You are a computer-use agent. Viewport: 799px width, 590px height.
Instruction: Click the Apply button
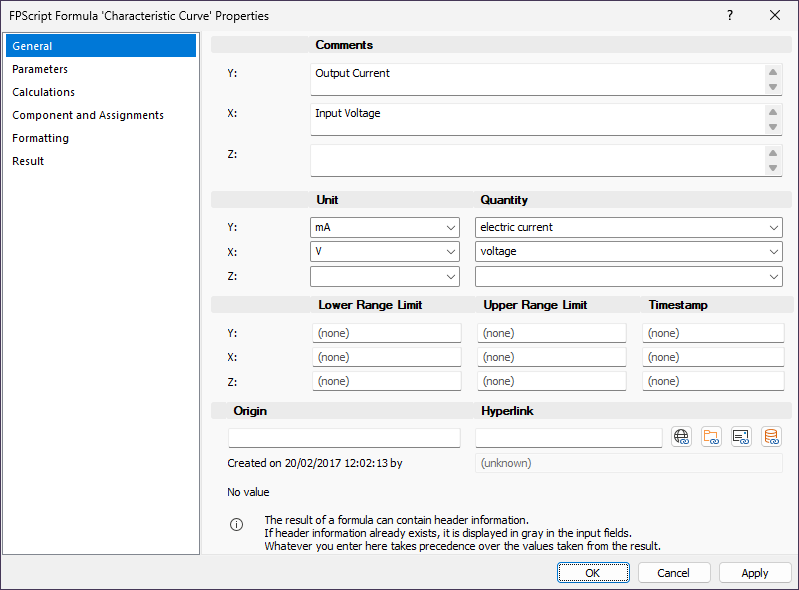pos(755,573)
